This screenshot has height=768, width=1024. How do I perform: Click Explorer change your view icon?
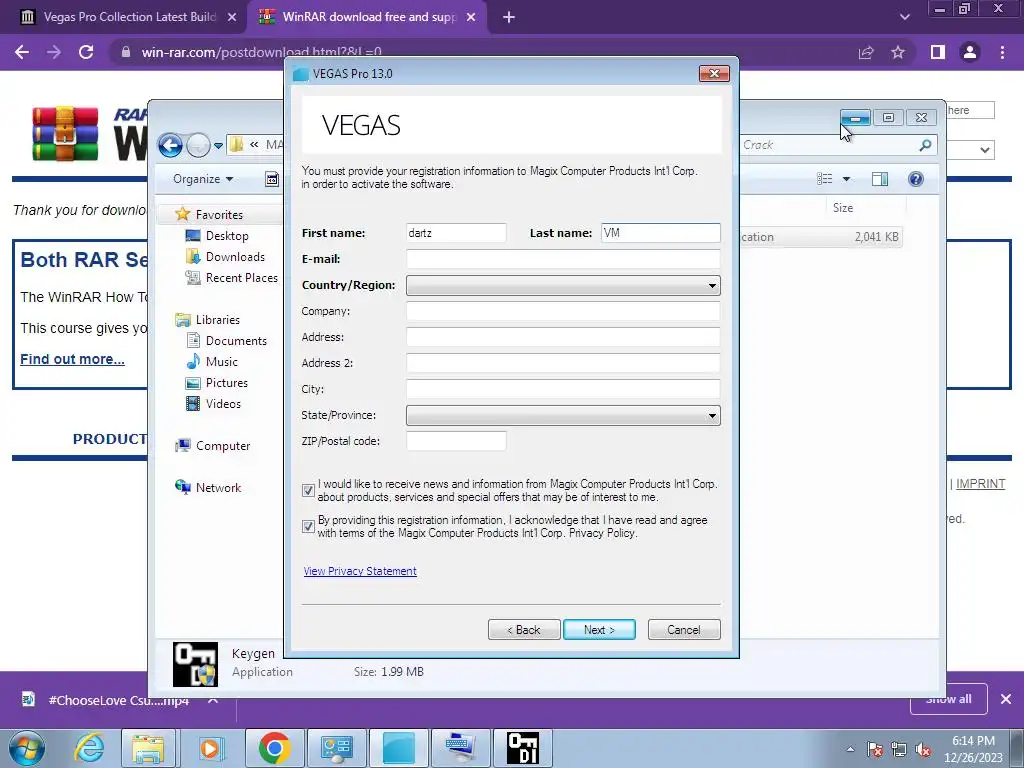[825, 179]
